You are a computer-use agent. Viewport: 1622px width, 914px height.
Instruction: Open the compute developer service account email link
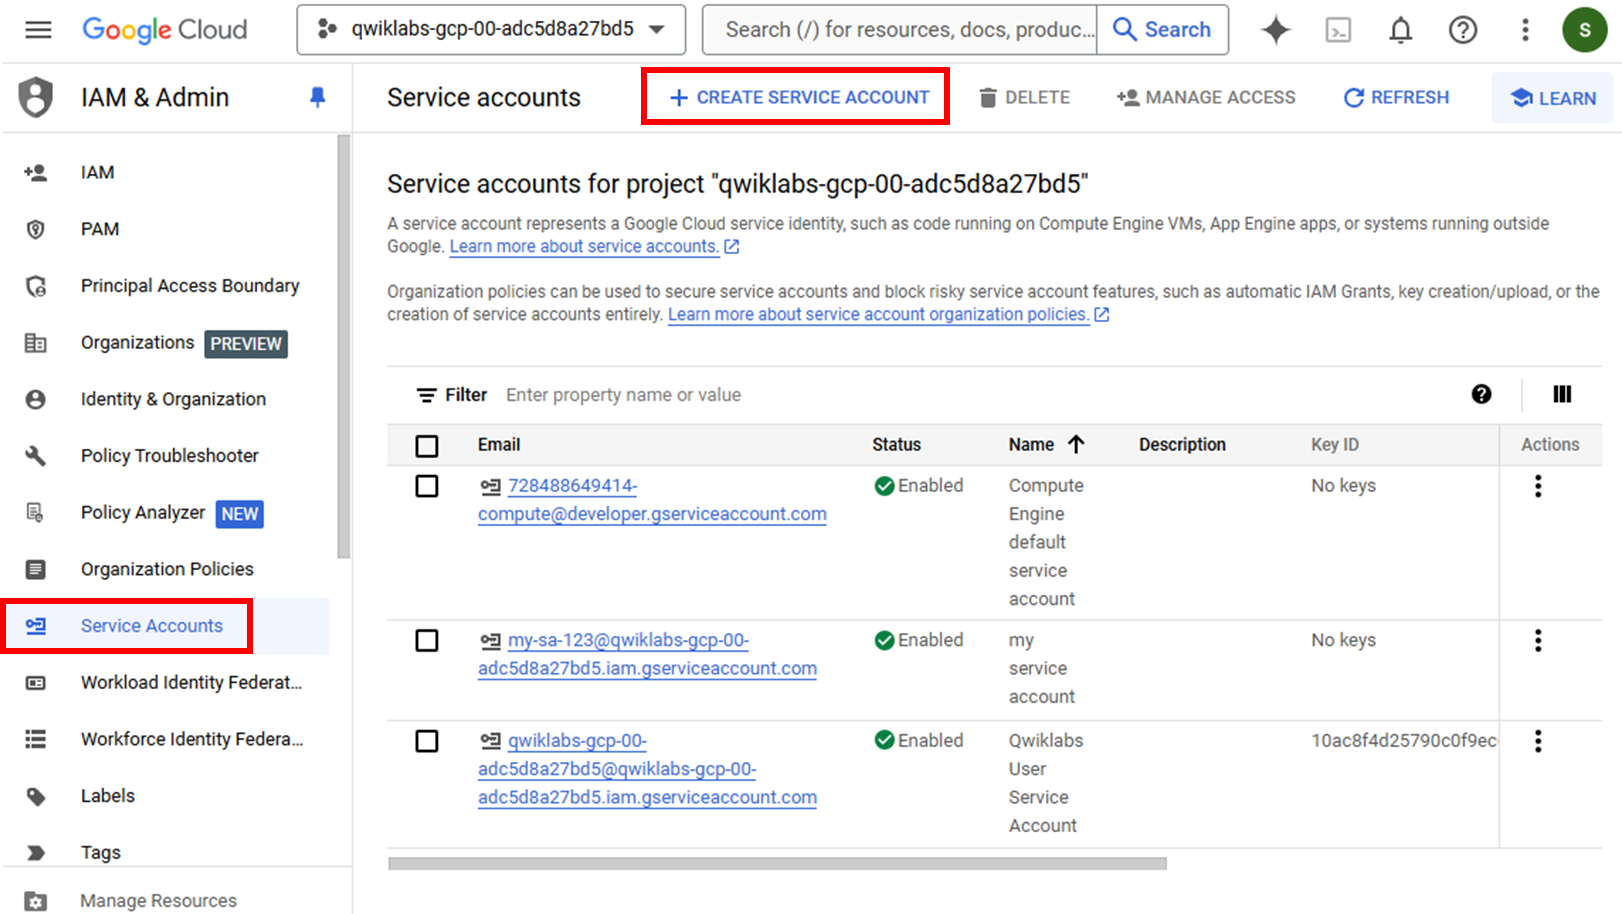[652, 500]
